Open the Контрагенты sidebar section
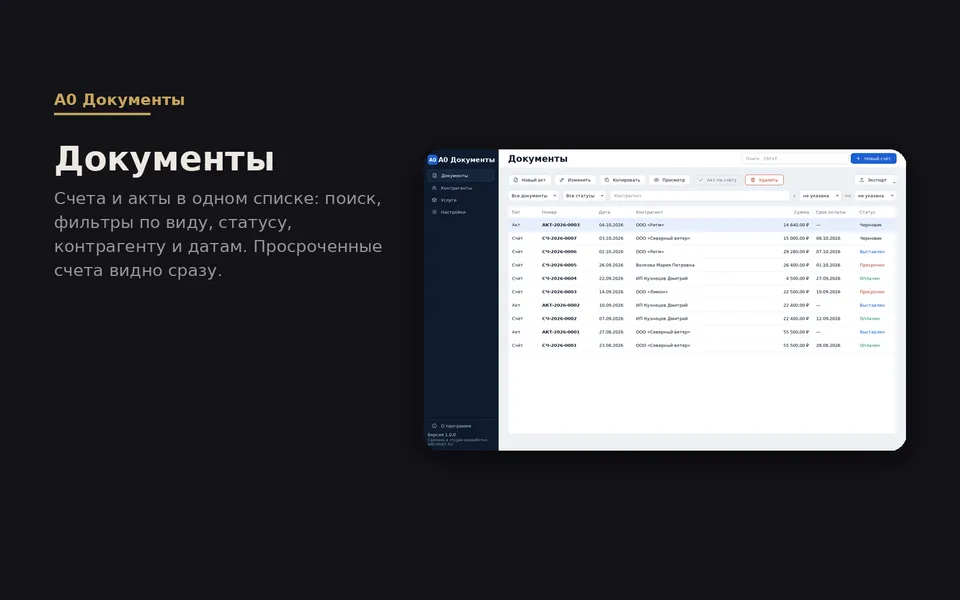Viewport: 960px width, 600px height. click(461, 188)
